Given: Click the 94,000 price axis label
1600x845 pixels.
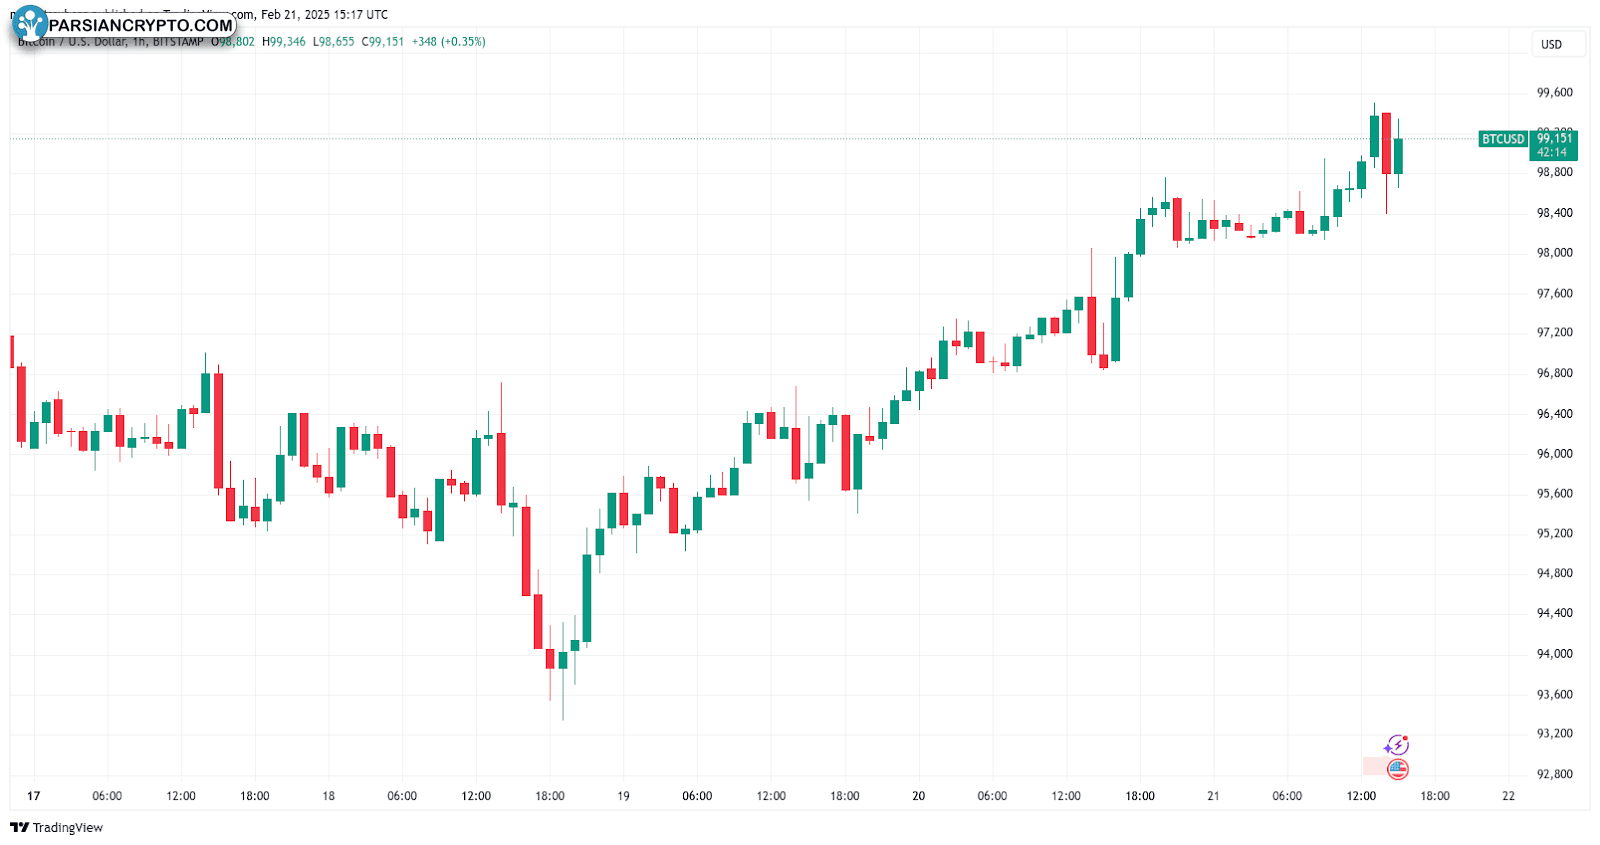Looking at the screenshot, I should (x=1555, y=654).
